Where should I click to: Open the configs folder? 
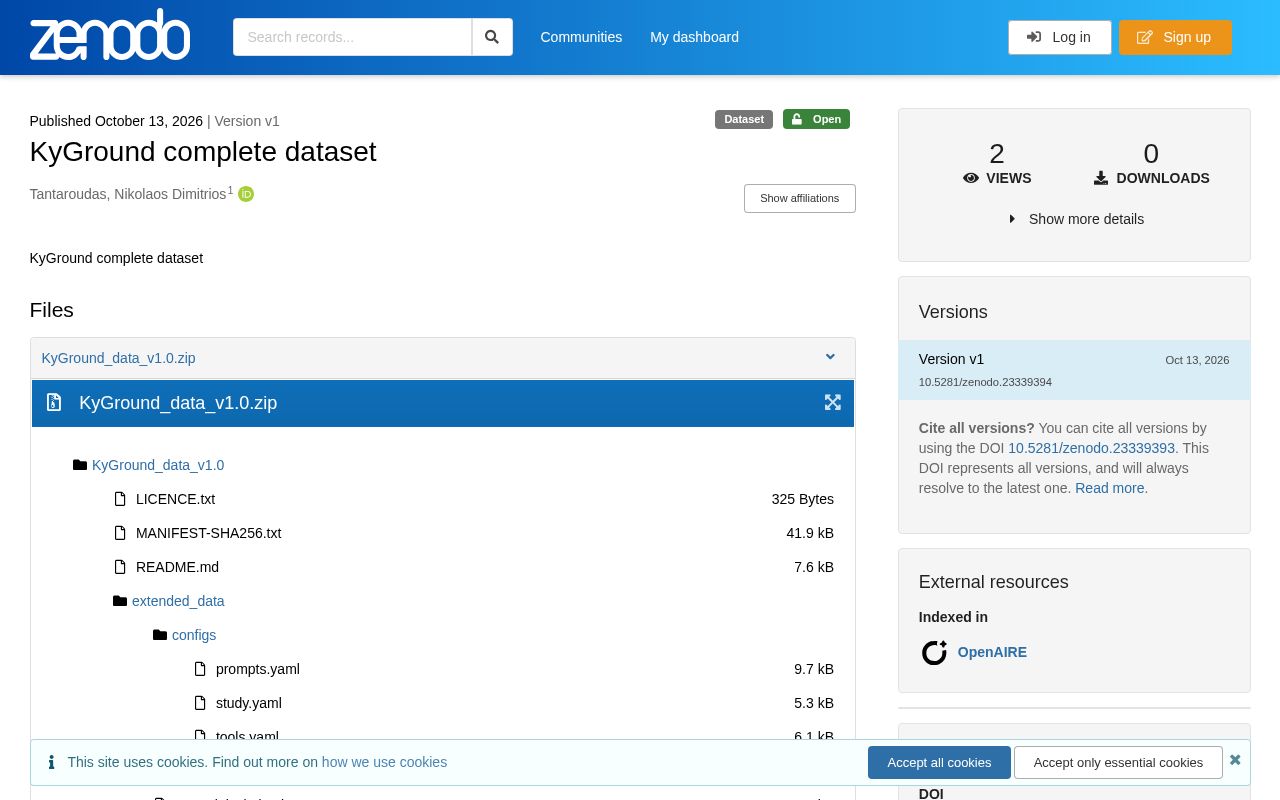(194, 635)
